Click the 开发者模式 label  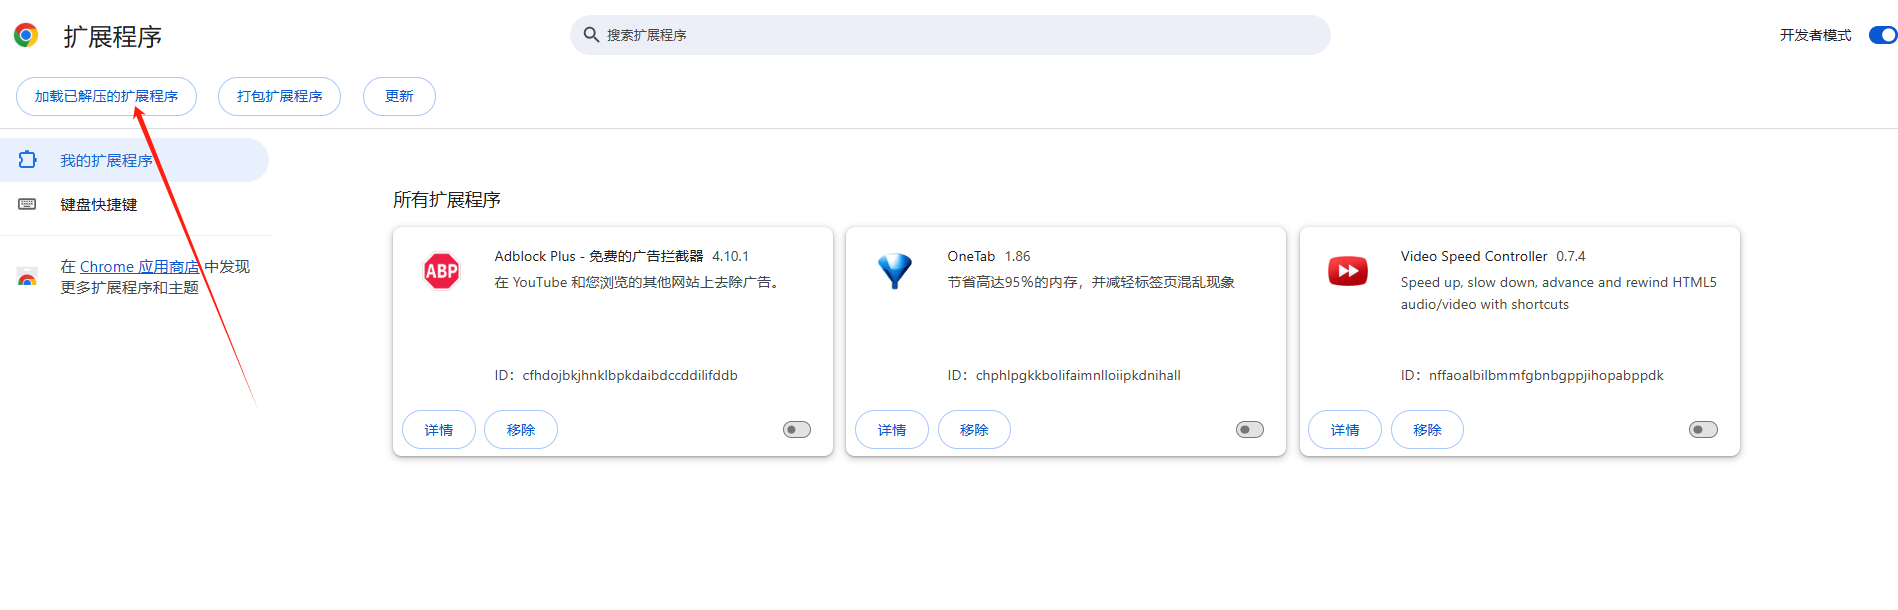(x=1815, y=35)
